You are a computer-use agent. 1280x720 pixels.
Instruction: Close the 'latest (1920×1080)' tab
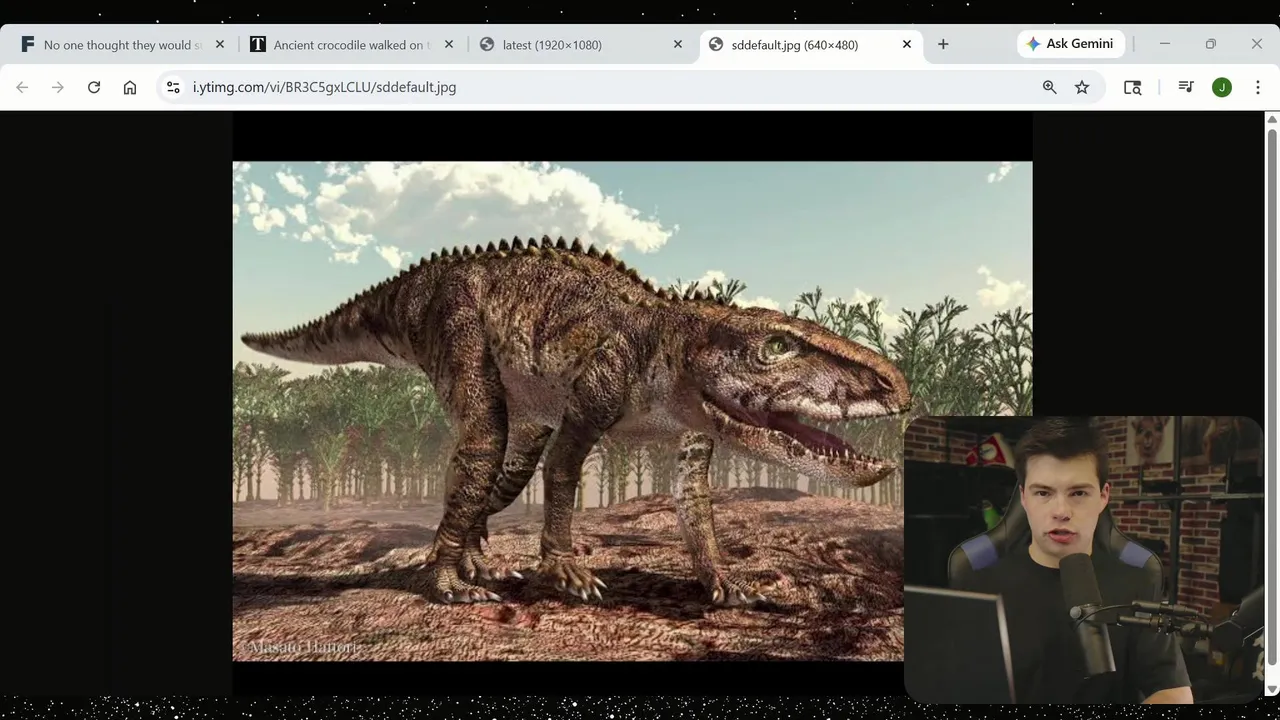(x=678, y=44)
